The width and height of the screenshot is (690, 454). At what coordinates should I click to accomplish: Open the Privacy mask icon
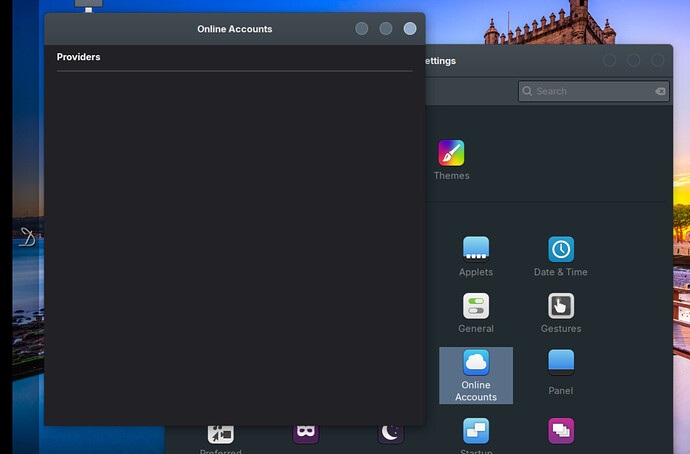[305, 434]
